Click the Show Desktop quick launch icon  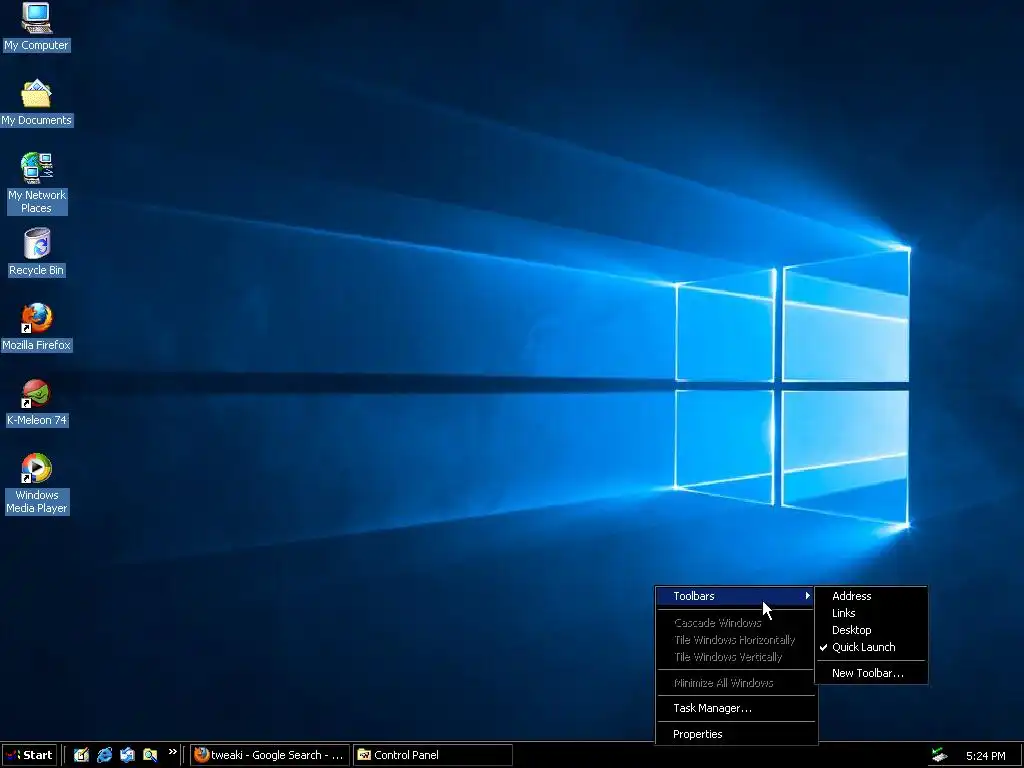point(81,755)
